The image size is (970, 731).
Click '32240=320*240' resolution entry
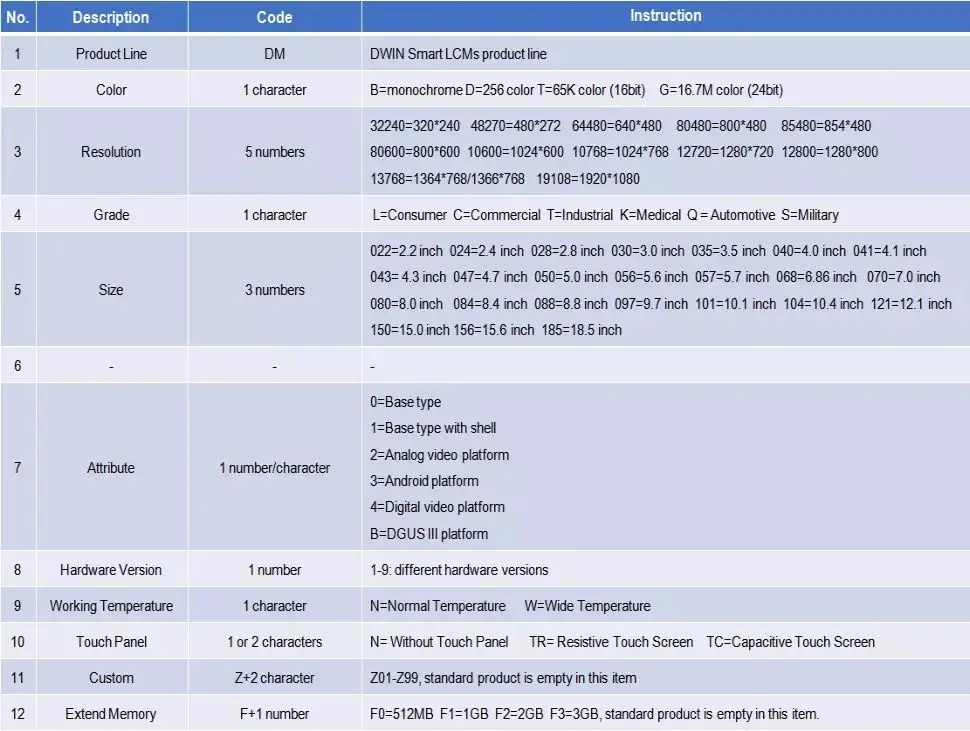[x=415, y=126]
